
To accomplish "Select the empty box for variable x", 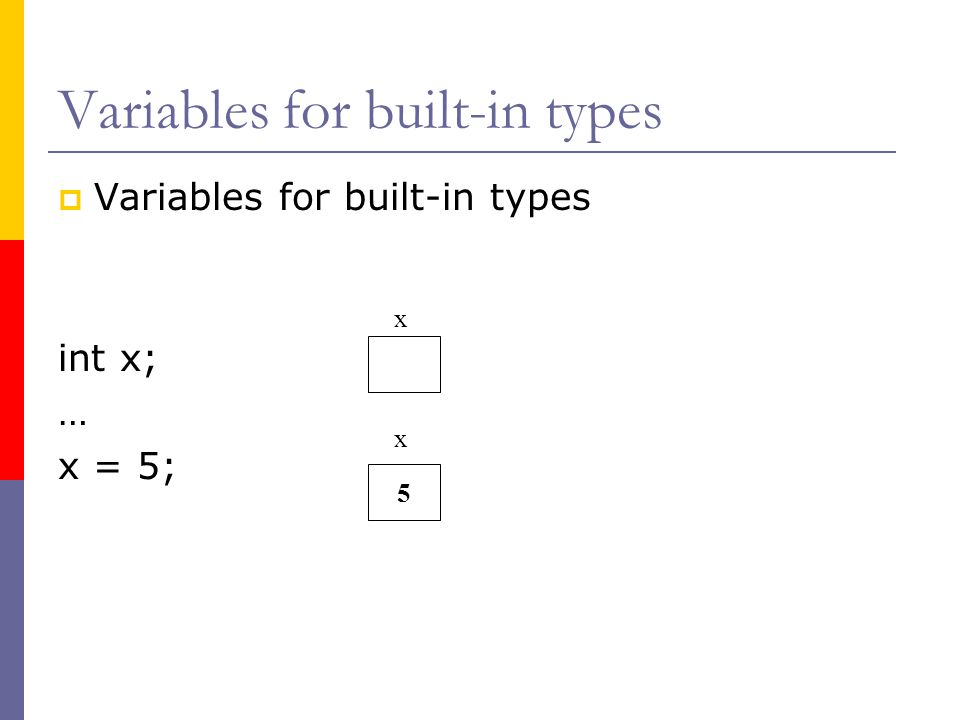I will click(x=404, y=364).
